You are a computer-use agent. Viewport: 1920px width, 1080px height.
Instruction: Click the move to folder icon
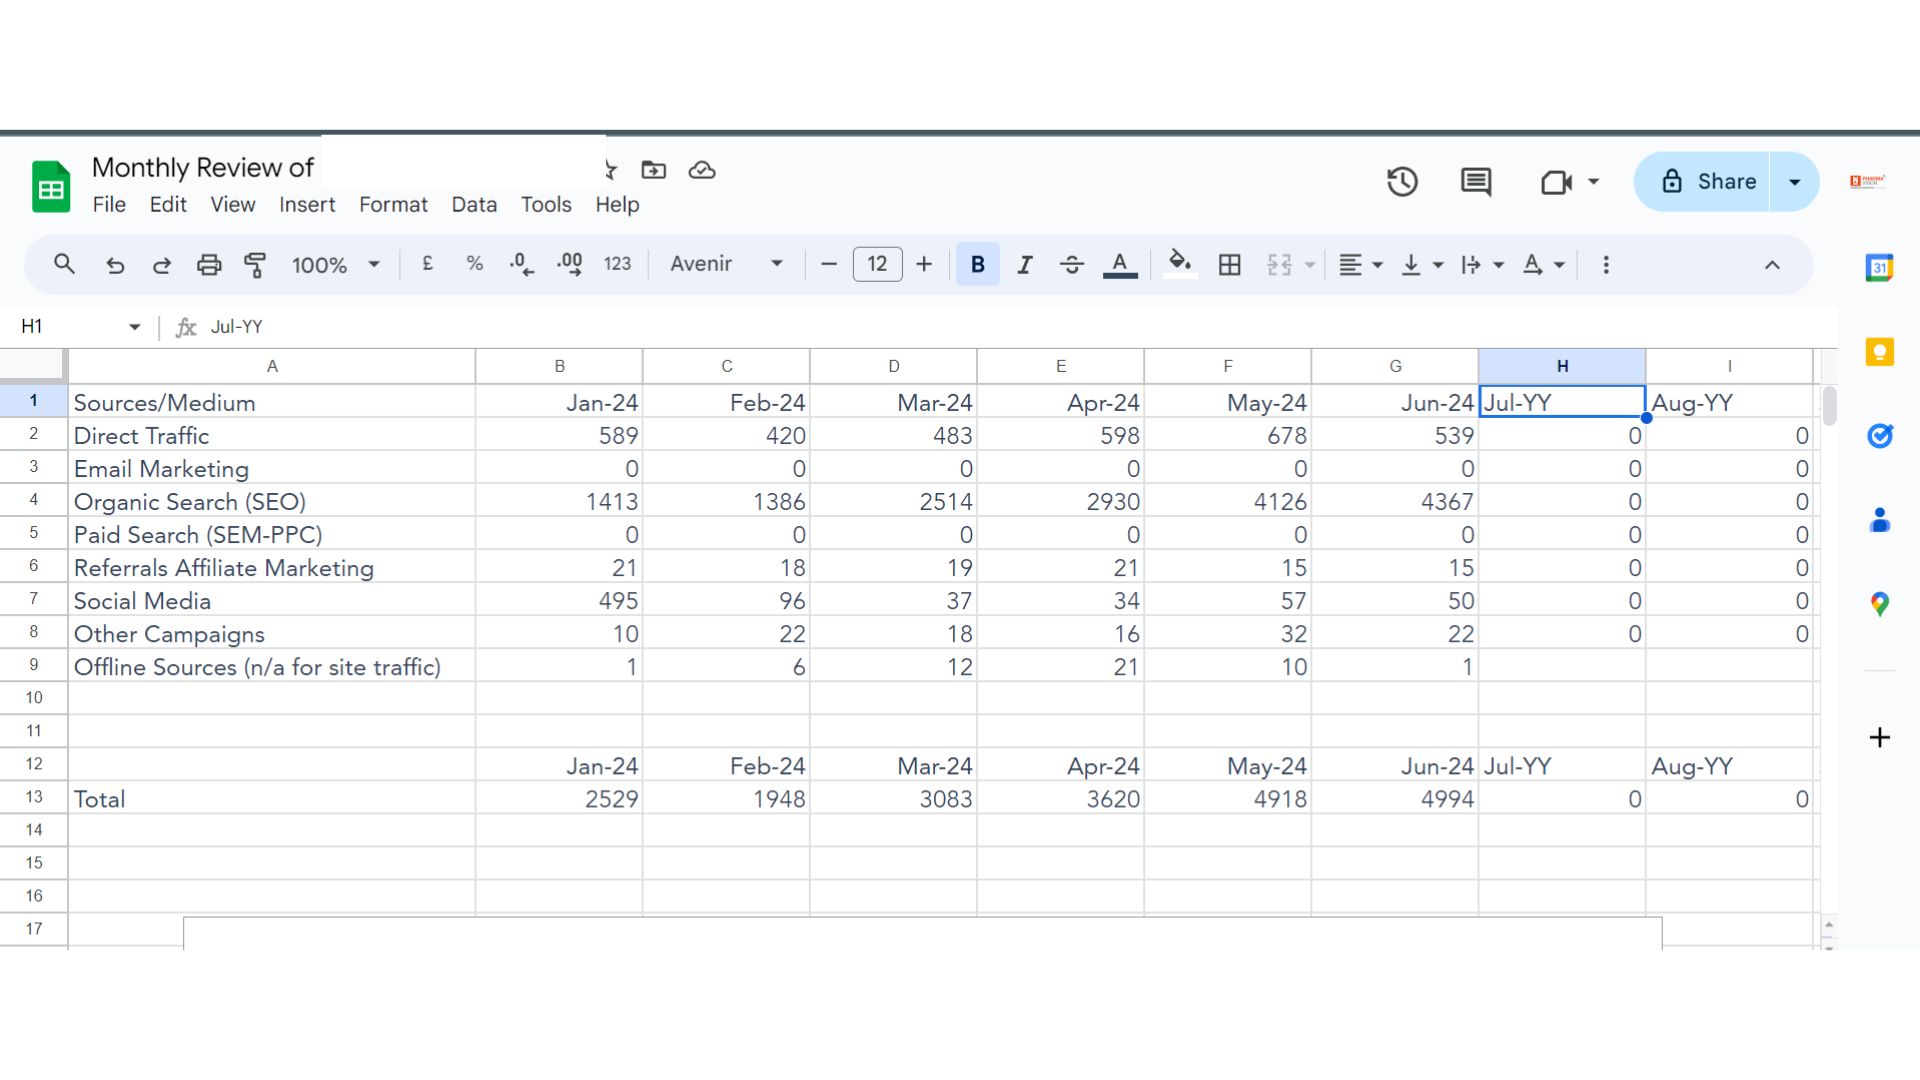(654, 170)
